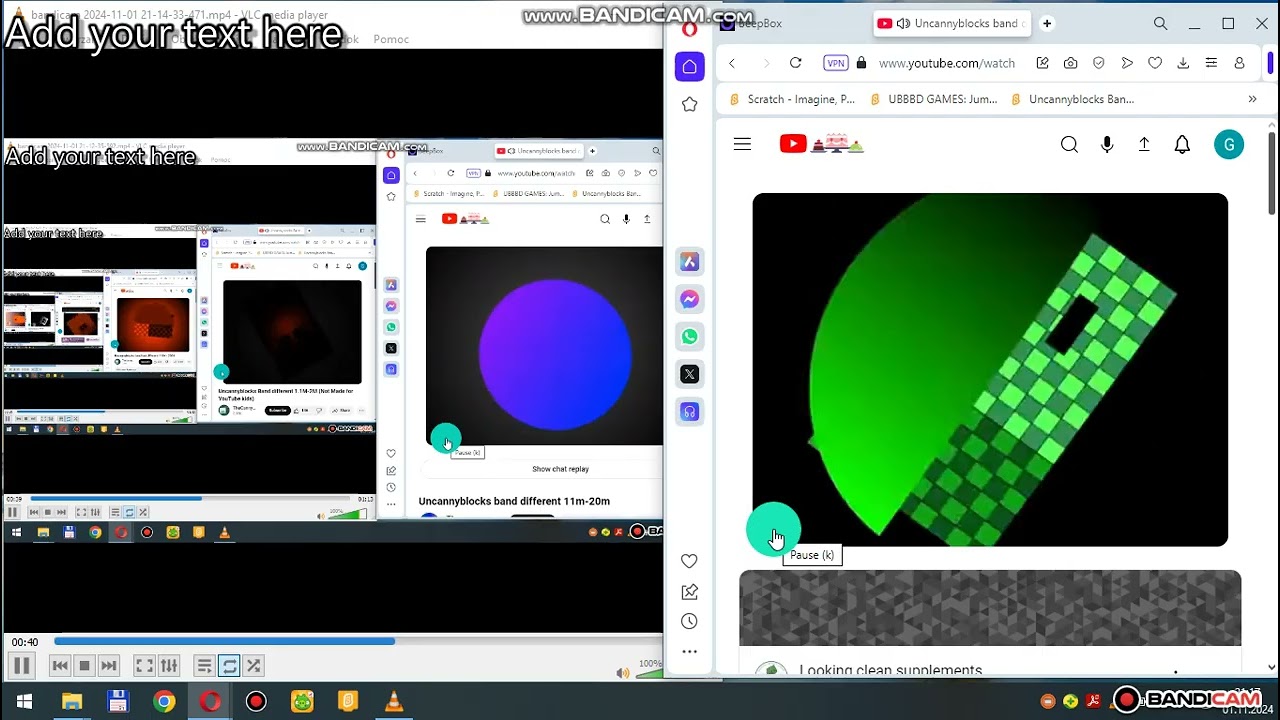The width and height of the screenshot is (1280, 720).
Task: Launch Aria AI from Opera sidebar
Action: (689, 262)
